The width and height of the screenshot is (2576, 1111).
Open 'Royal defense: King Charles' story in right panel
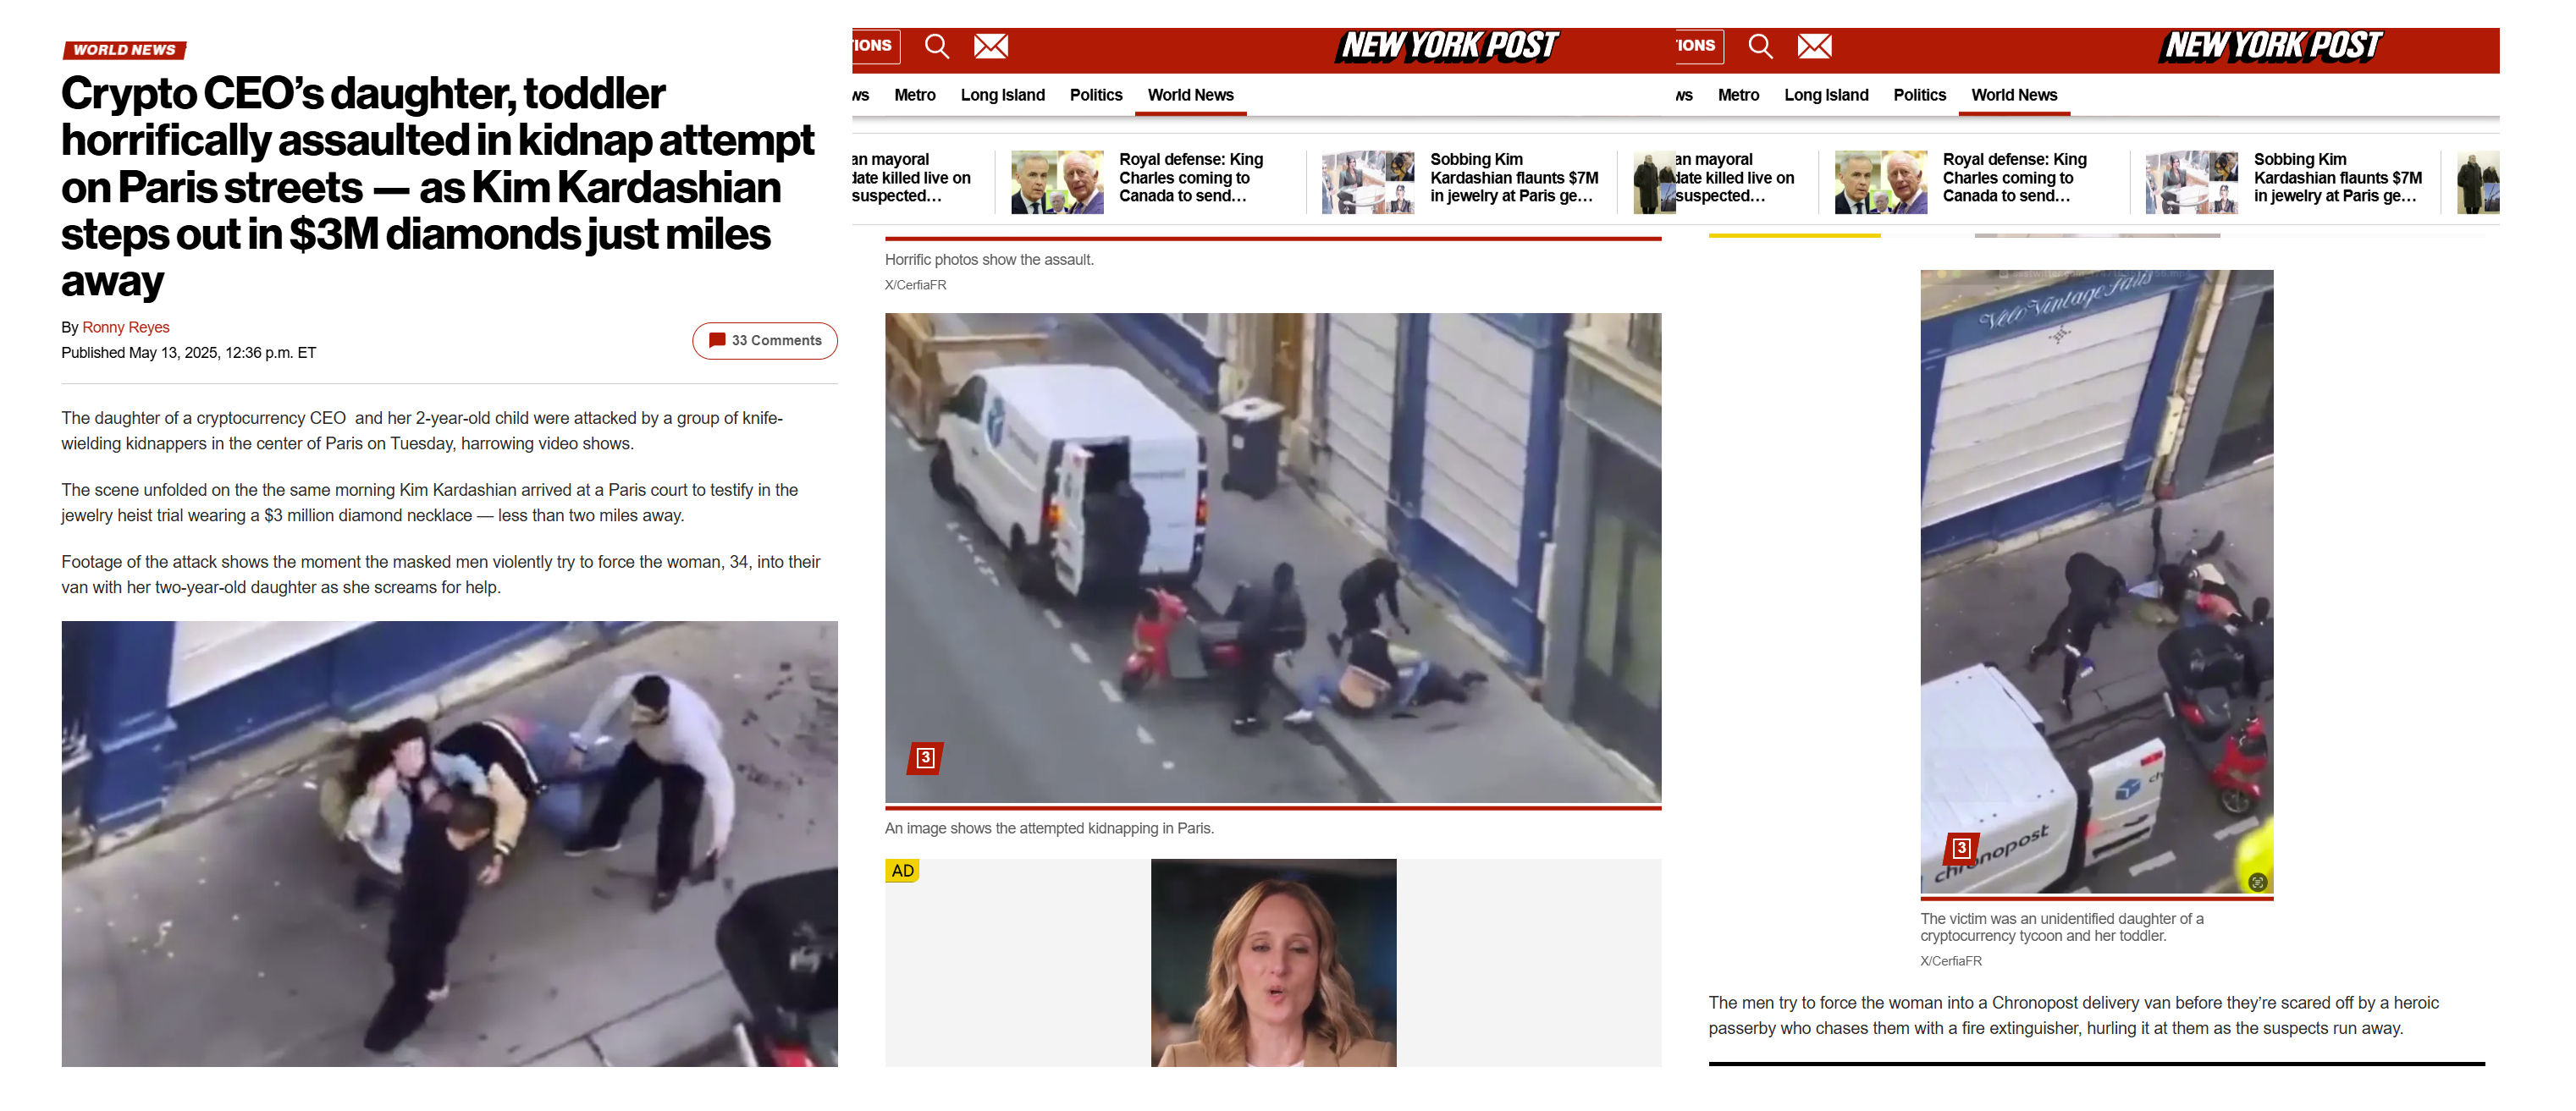2016,178
